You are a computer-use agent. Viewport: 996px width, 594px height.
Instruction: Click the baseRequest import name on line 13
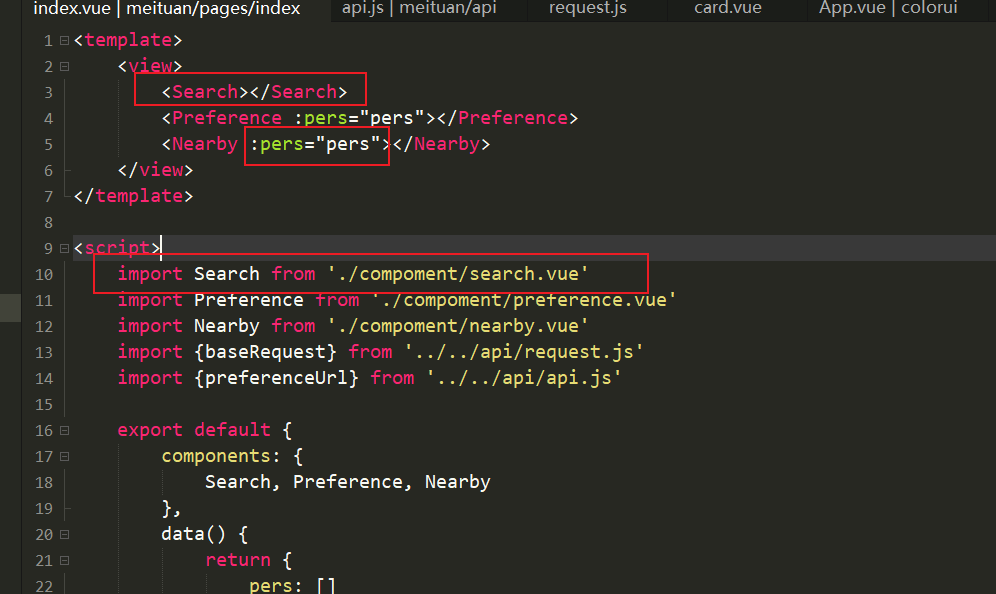pyautogui.click(x=266, y=352)
